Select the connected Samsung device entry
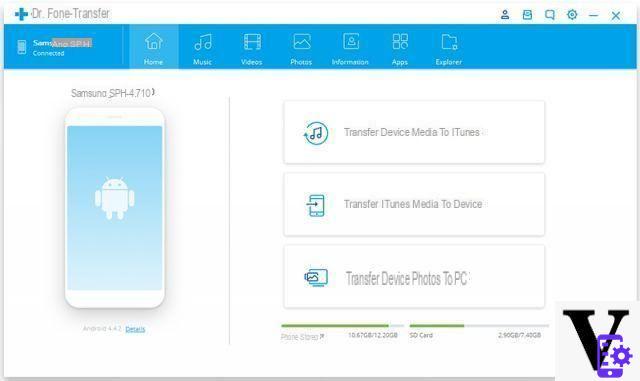Image resolution: width=640 pixels, height=381 pixels. (63, 47)
